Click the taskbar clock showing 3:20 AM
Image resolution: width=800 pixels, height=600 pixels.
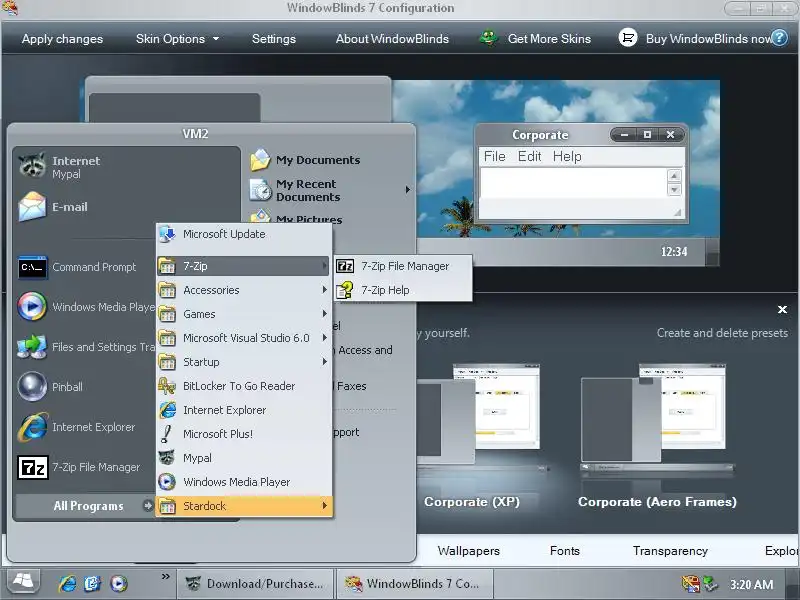point(751,584)
